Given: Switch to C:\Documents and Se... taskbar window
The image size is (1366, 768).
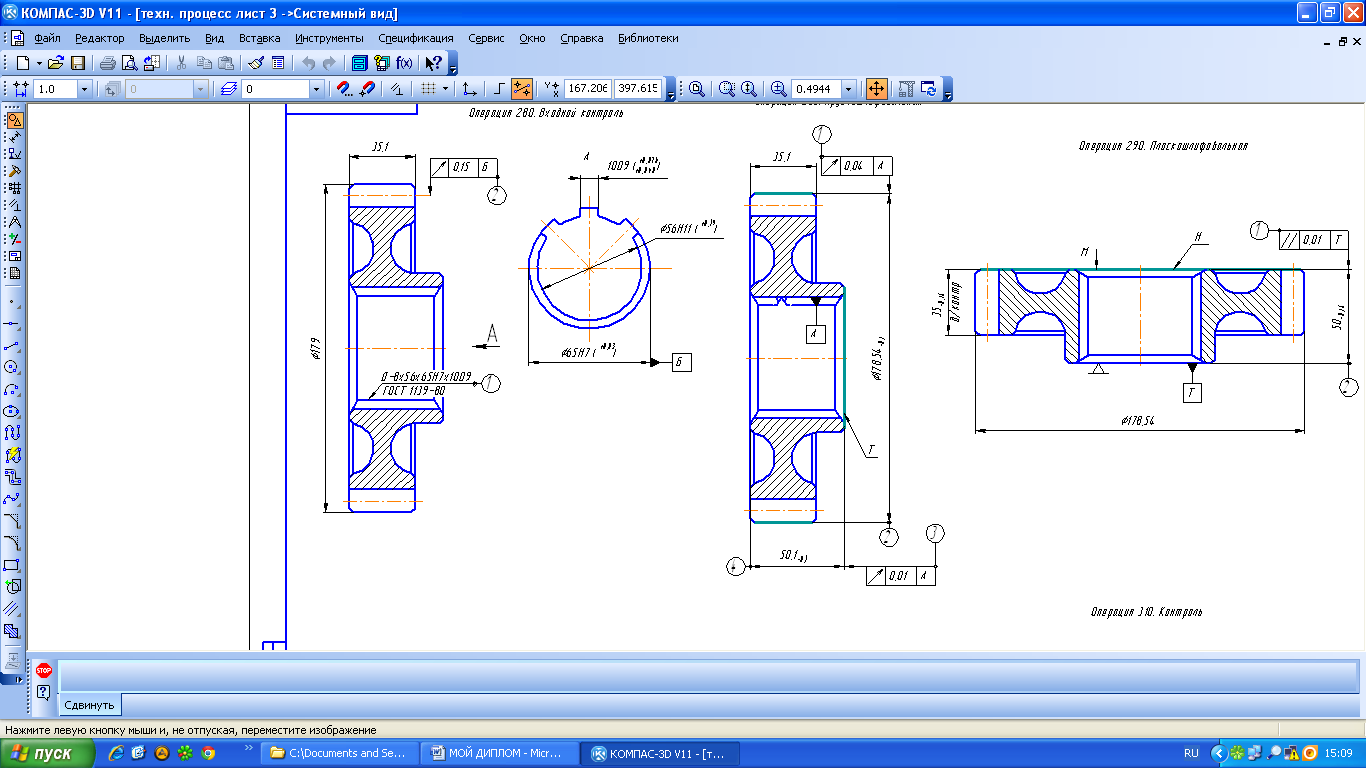Looking at the screenshot, I should (340, 754).
